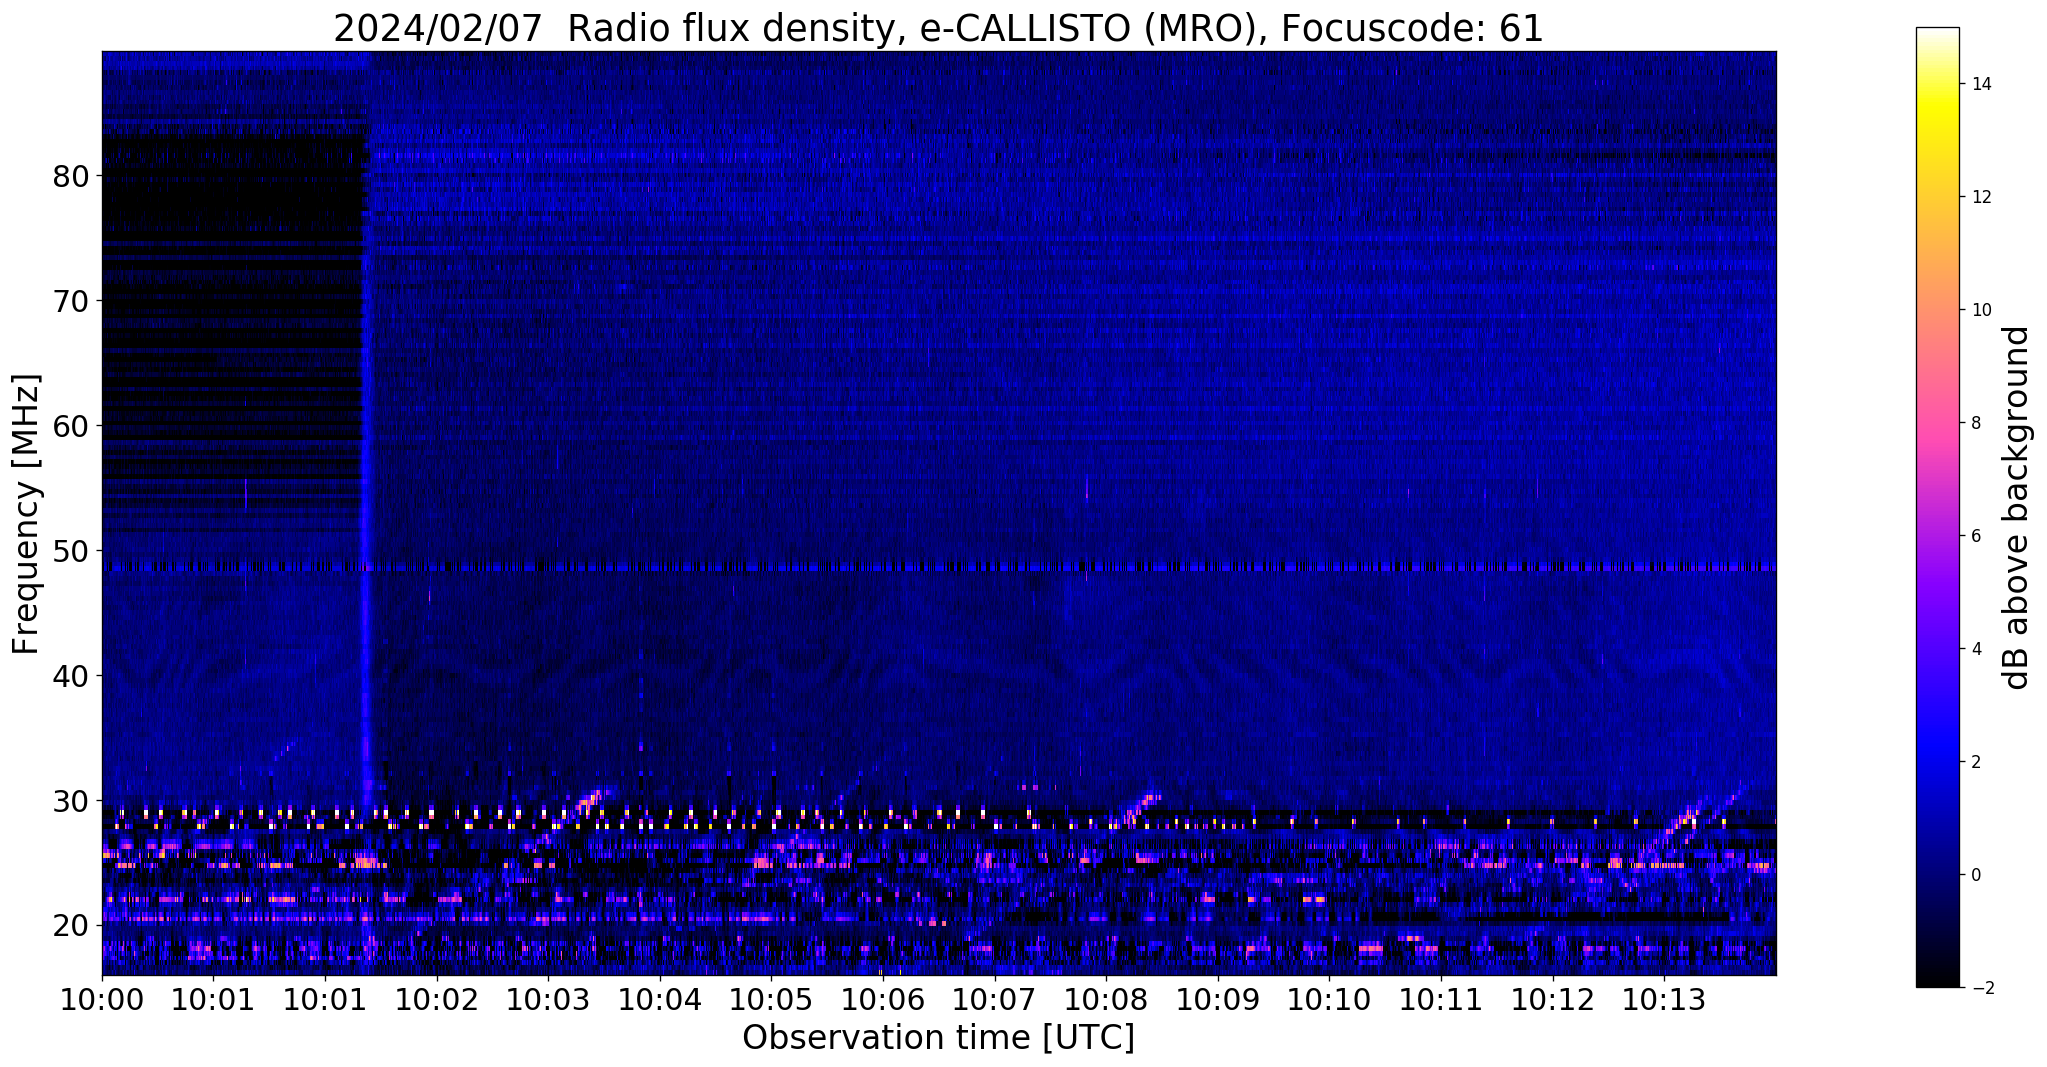The height and width of the screenshot is (1067, 2047).
Task: Click the 60 MHz frequency tick label
Action: tap(71, 426)
